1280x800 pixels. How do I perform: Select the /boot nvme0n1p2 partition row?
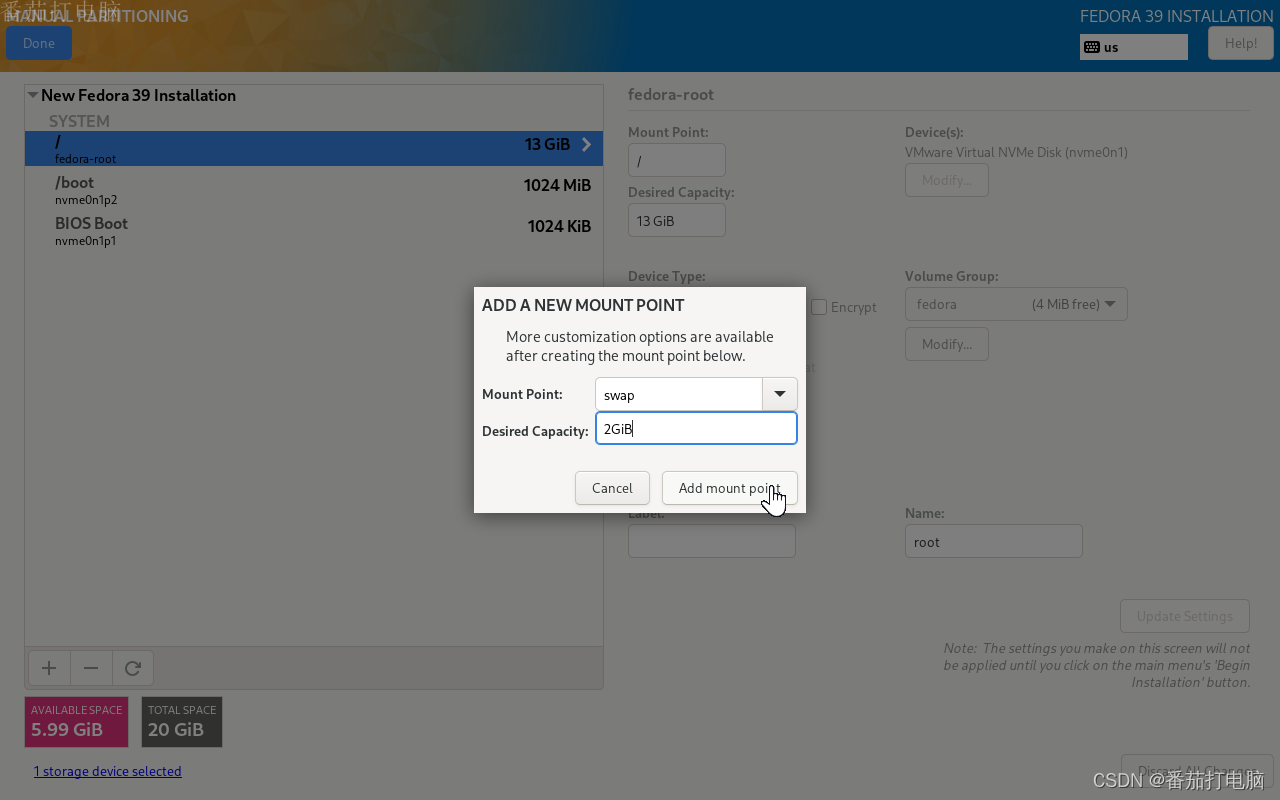tap(314, 189)
